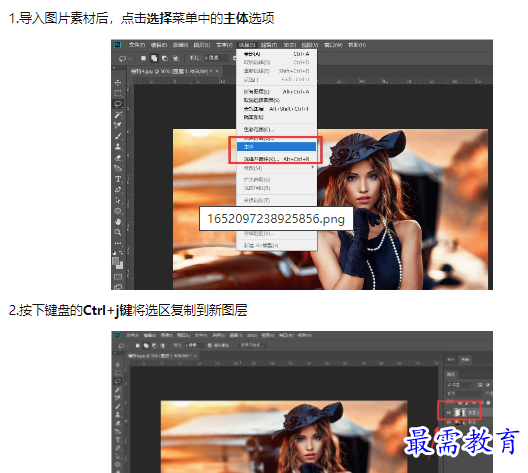Screen dimensions: 528x473
Task: Select the Magic Wand tool in second screenshot
Action: click(118, 390)
